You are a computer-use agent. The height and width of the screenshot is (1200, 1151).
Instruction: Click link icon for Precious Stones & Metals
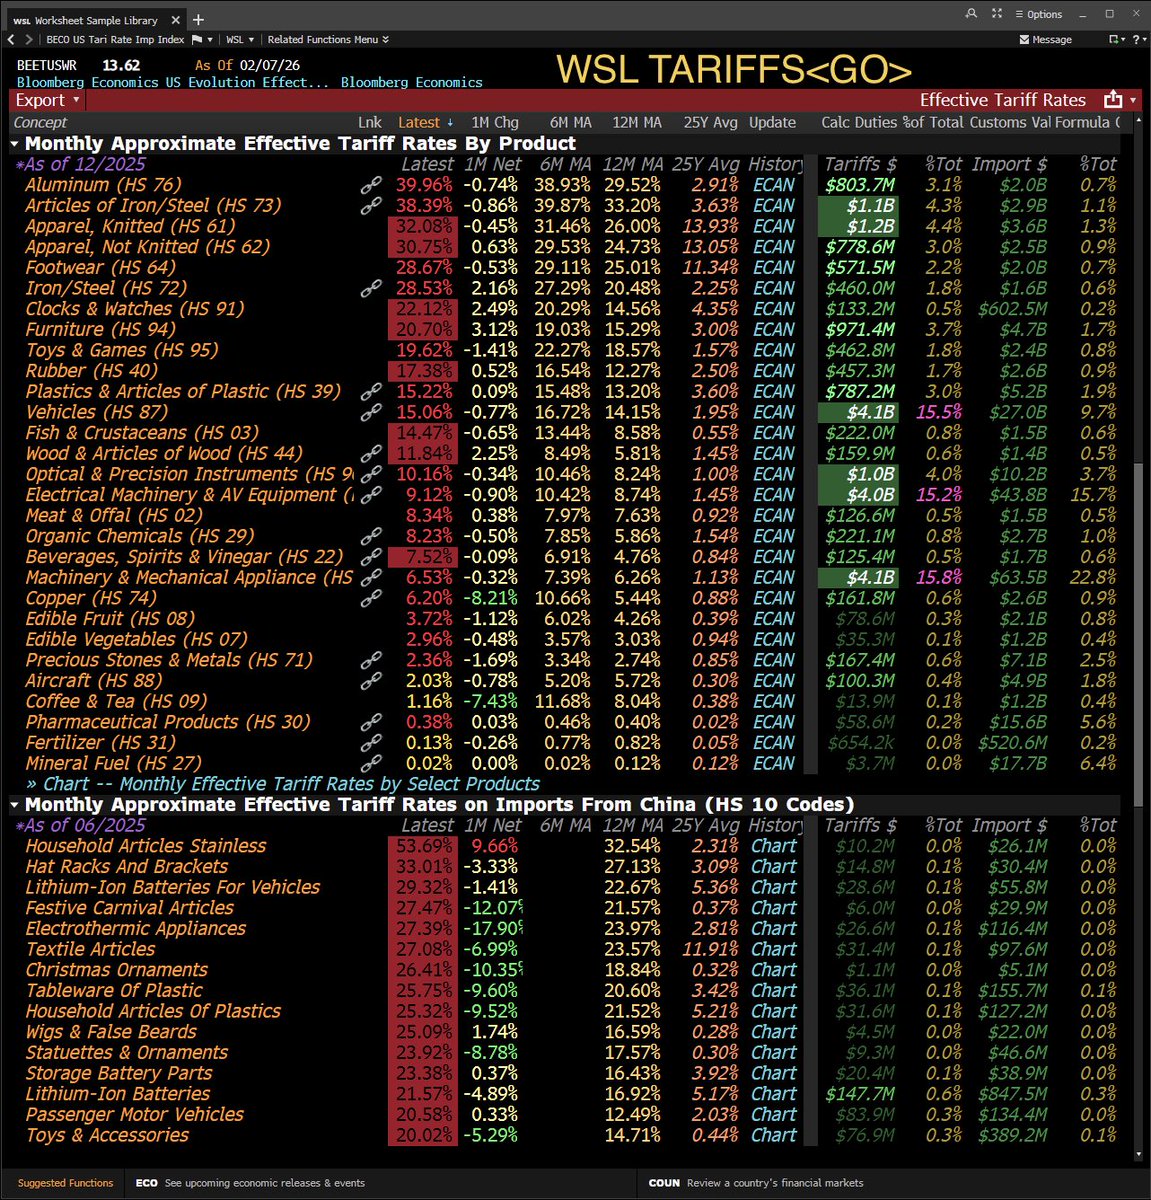tap(371, 660)
